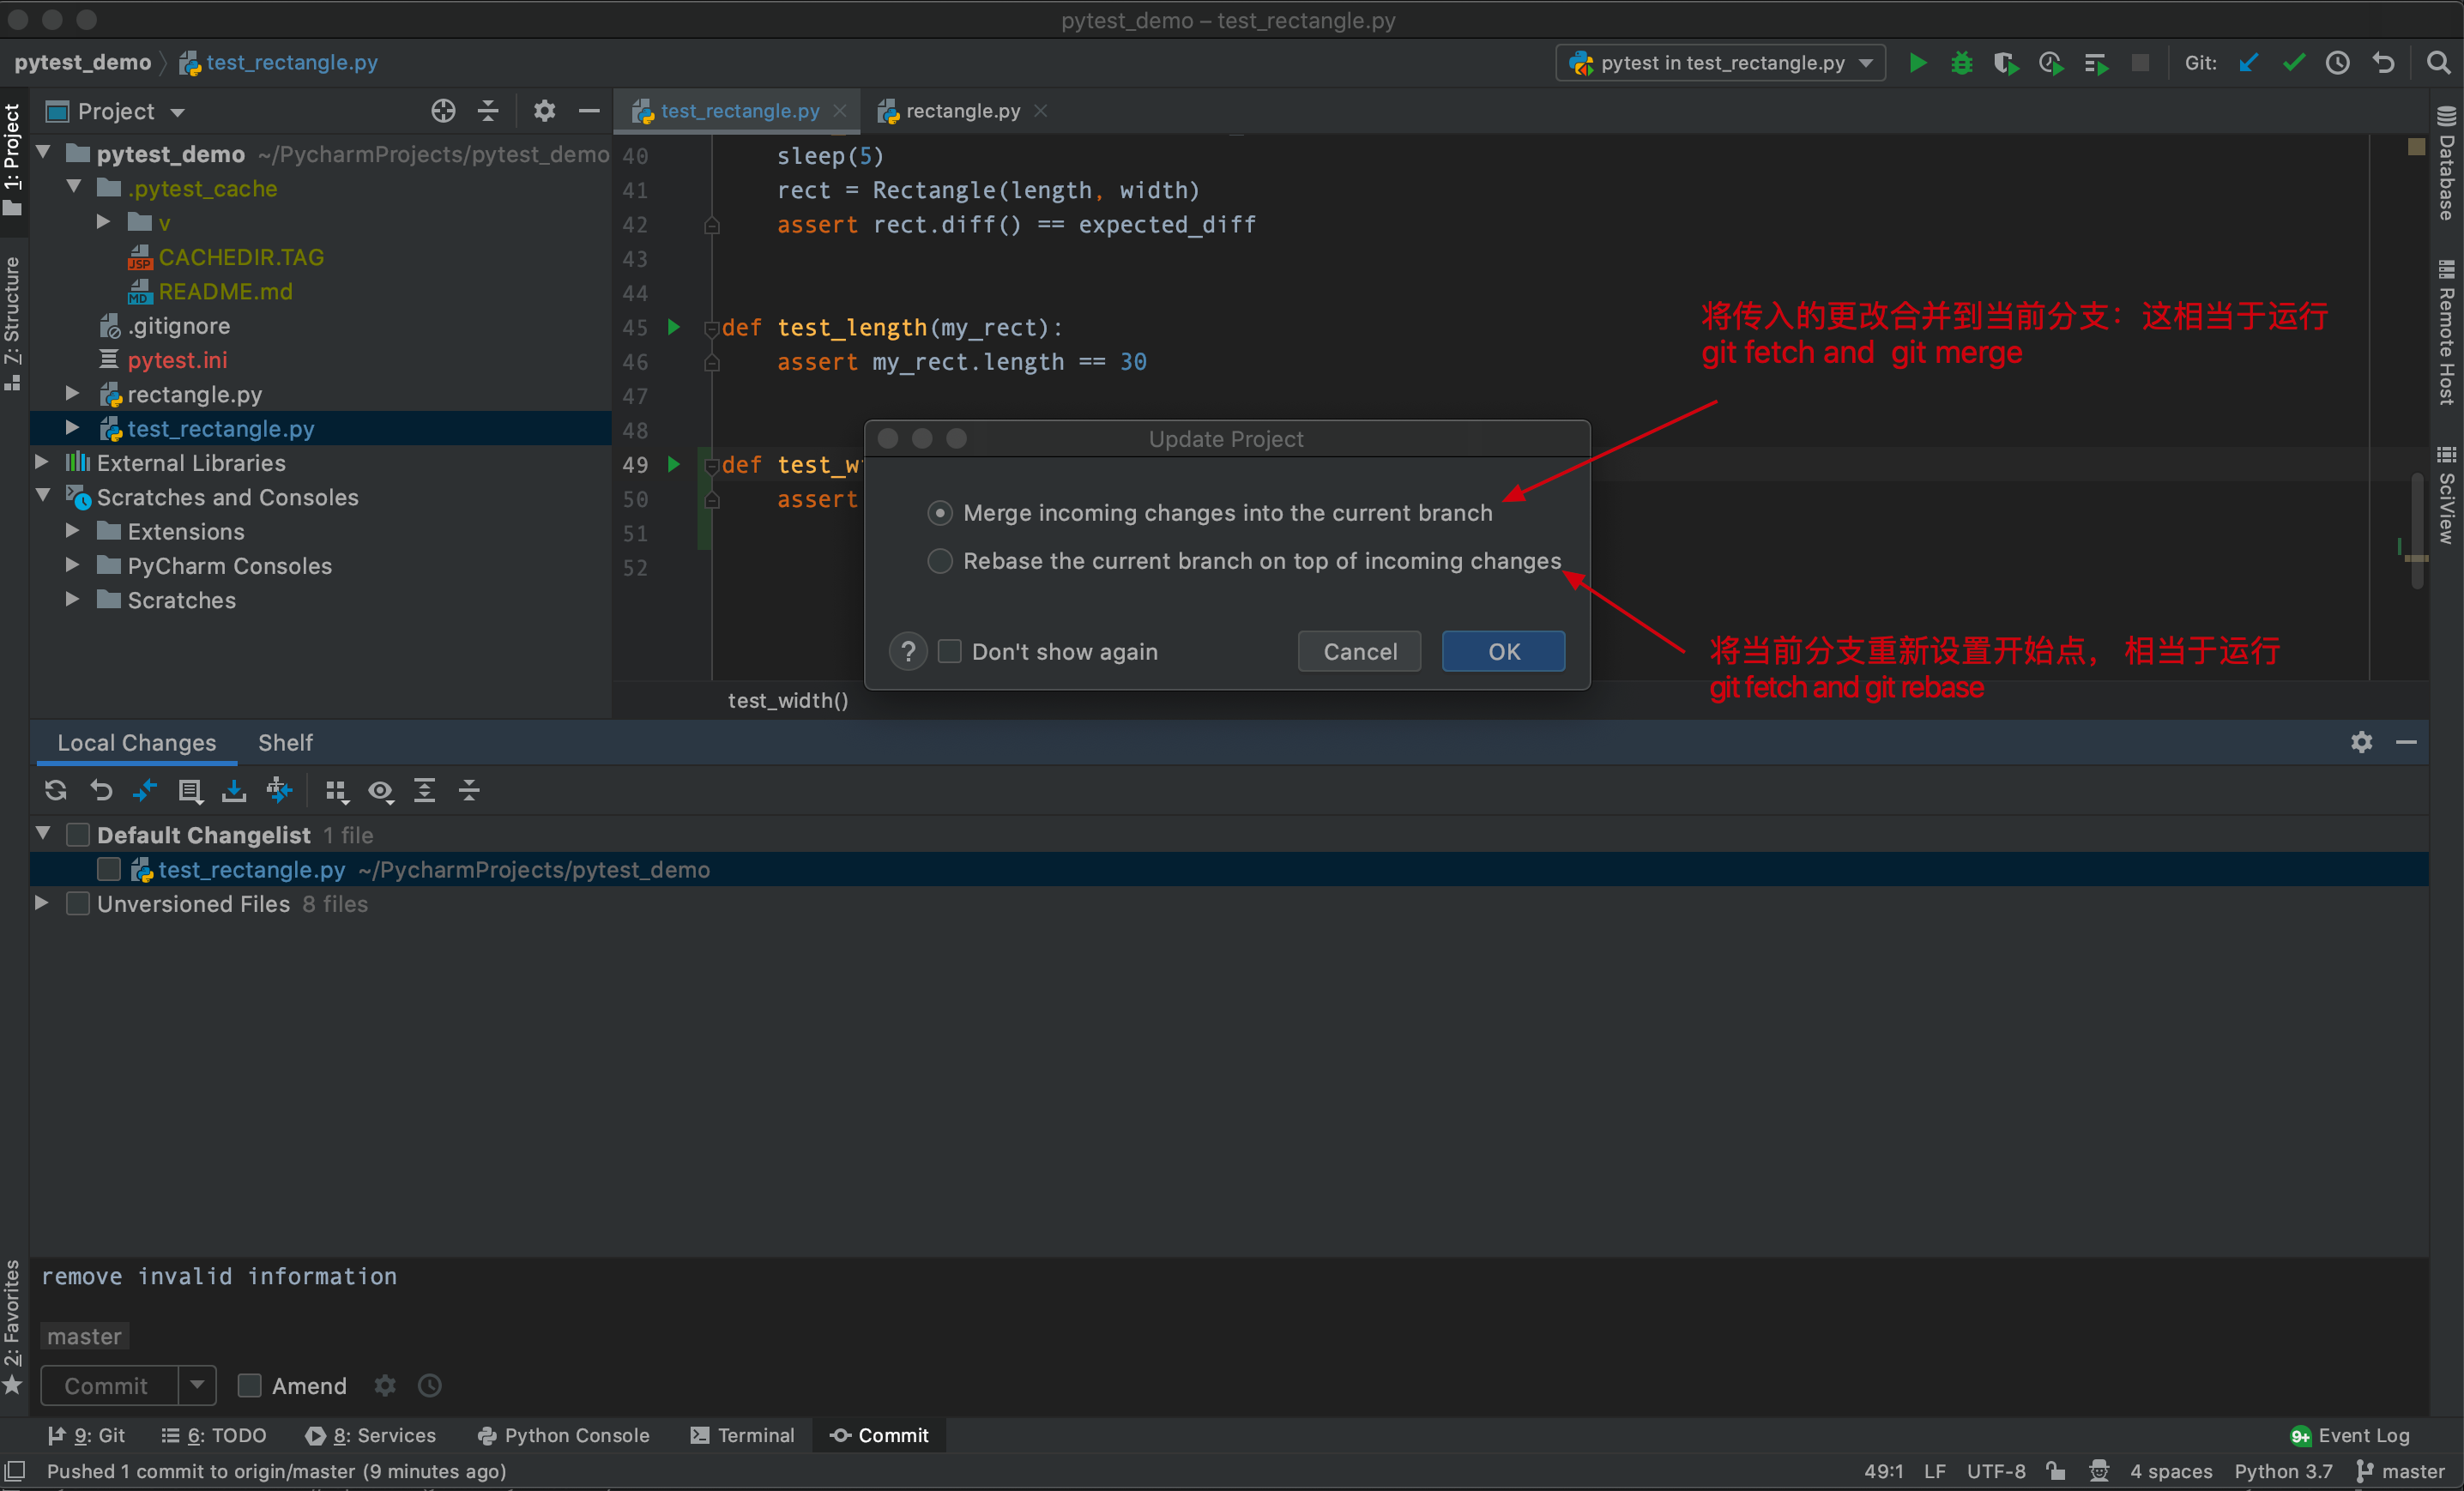Click UTF-8 encoding in status bar
The height and width of the screenshot is (1491, 2464).
click(x=1995, y=1472)
